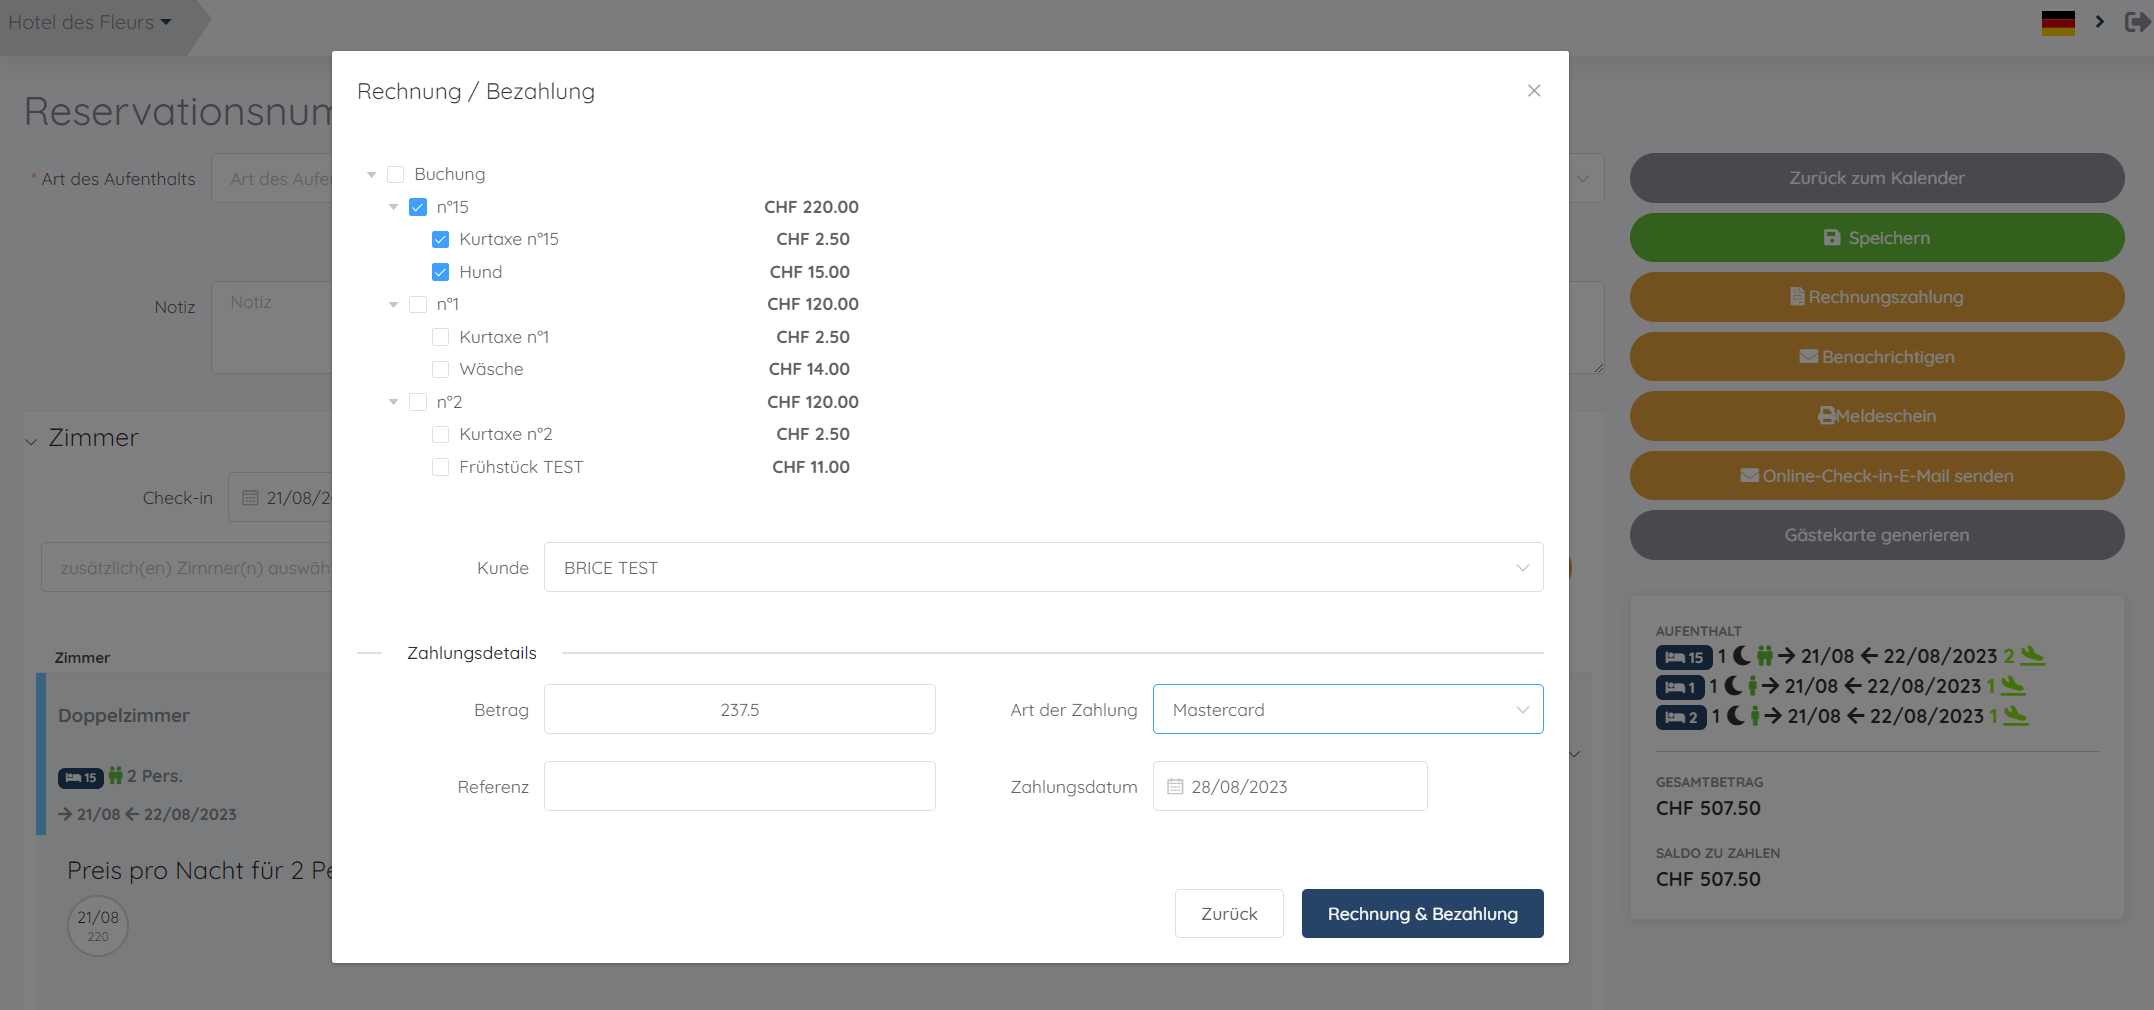
Task: Click the room 15 bed badge under Aufenthalt
Action: tap(1683, 657)
